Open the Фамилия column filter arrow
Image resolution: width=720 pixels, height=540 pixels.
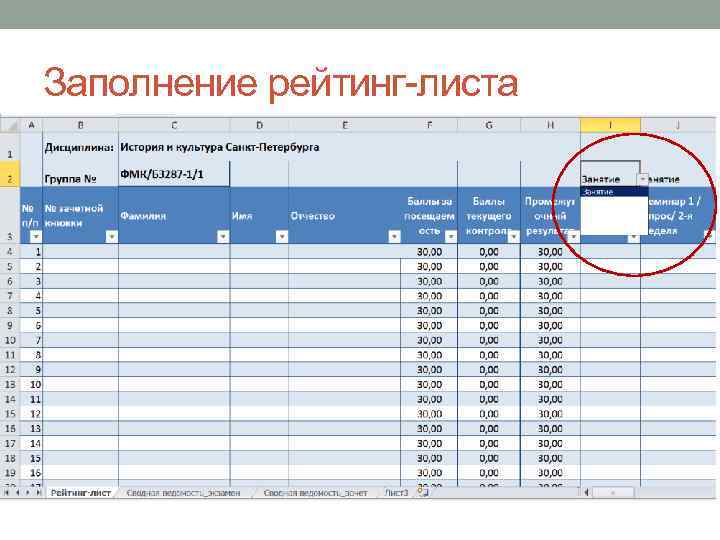[223, 236]
